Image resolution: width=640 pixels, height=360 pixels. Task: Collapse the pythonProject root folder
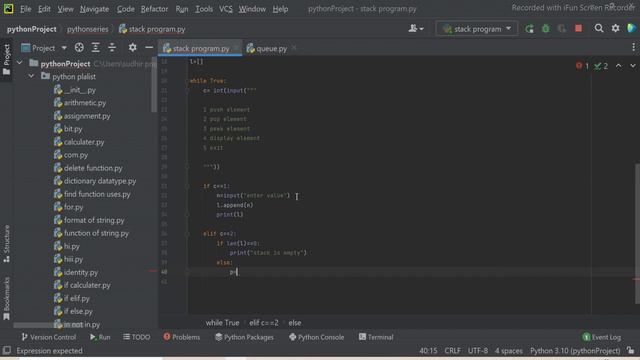(19, 63)
